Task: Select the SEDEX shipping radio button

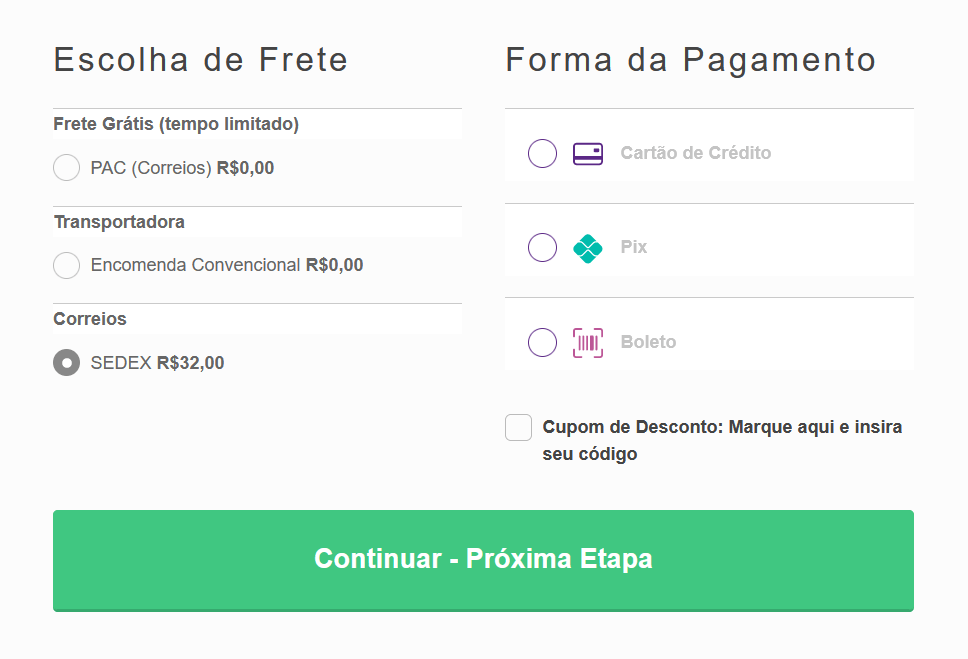Action: 67,363
